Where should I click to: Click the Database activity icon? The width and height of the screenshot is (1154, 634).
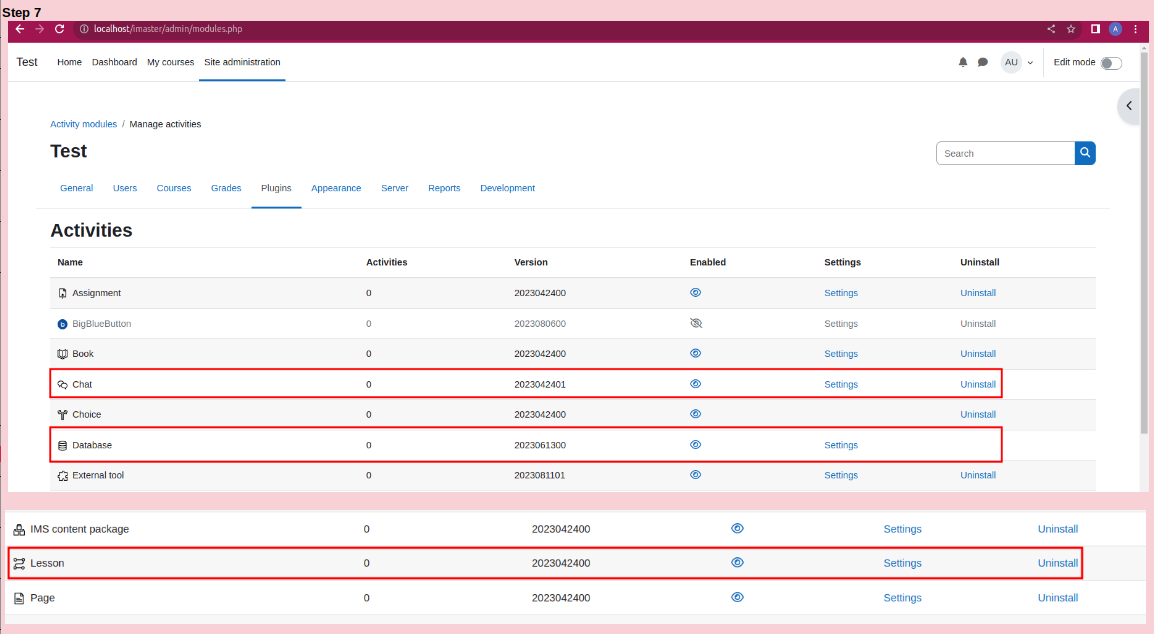(63, 445)
